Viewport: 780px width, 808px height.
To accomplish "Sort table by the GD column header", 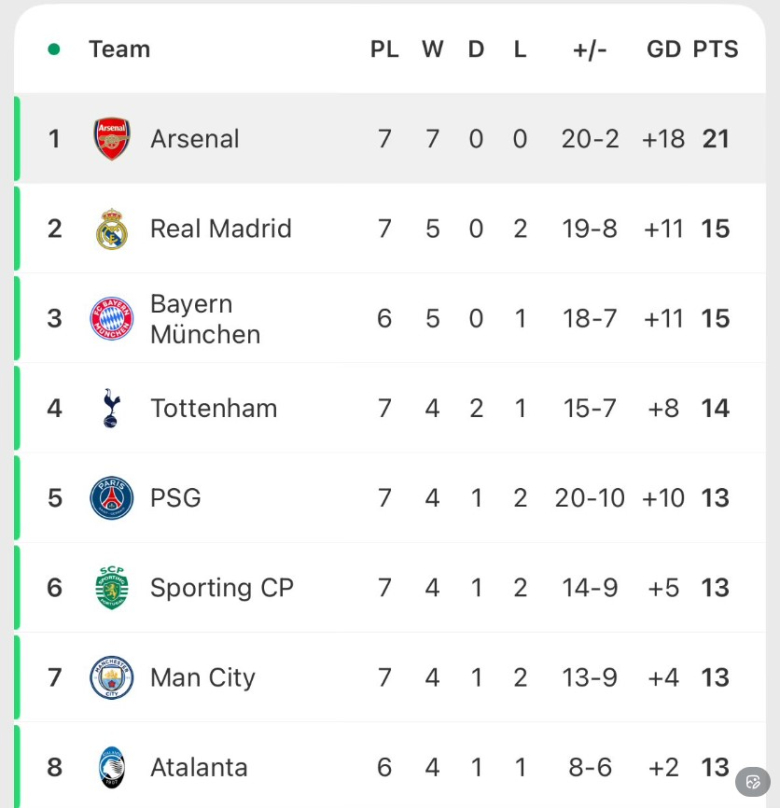I will click(x=664, y=49).
